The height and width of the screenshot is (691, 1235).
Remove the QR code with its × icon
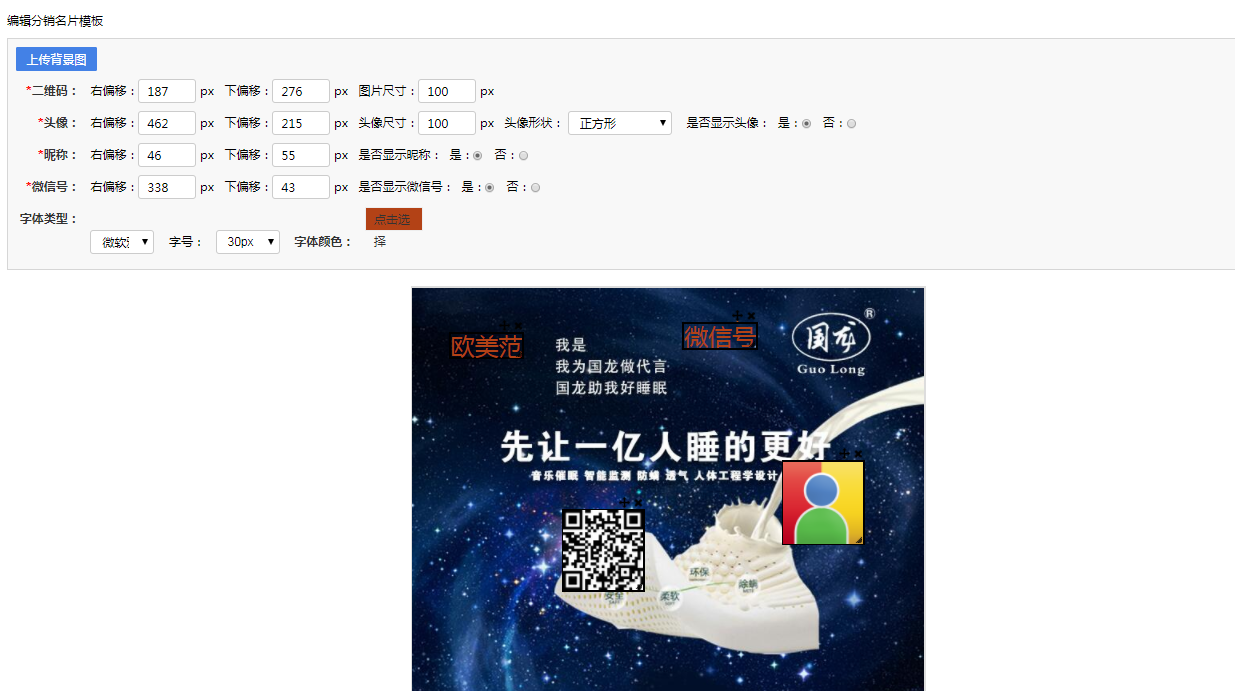point(638,503)
